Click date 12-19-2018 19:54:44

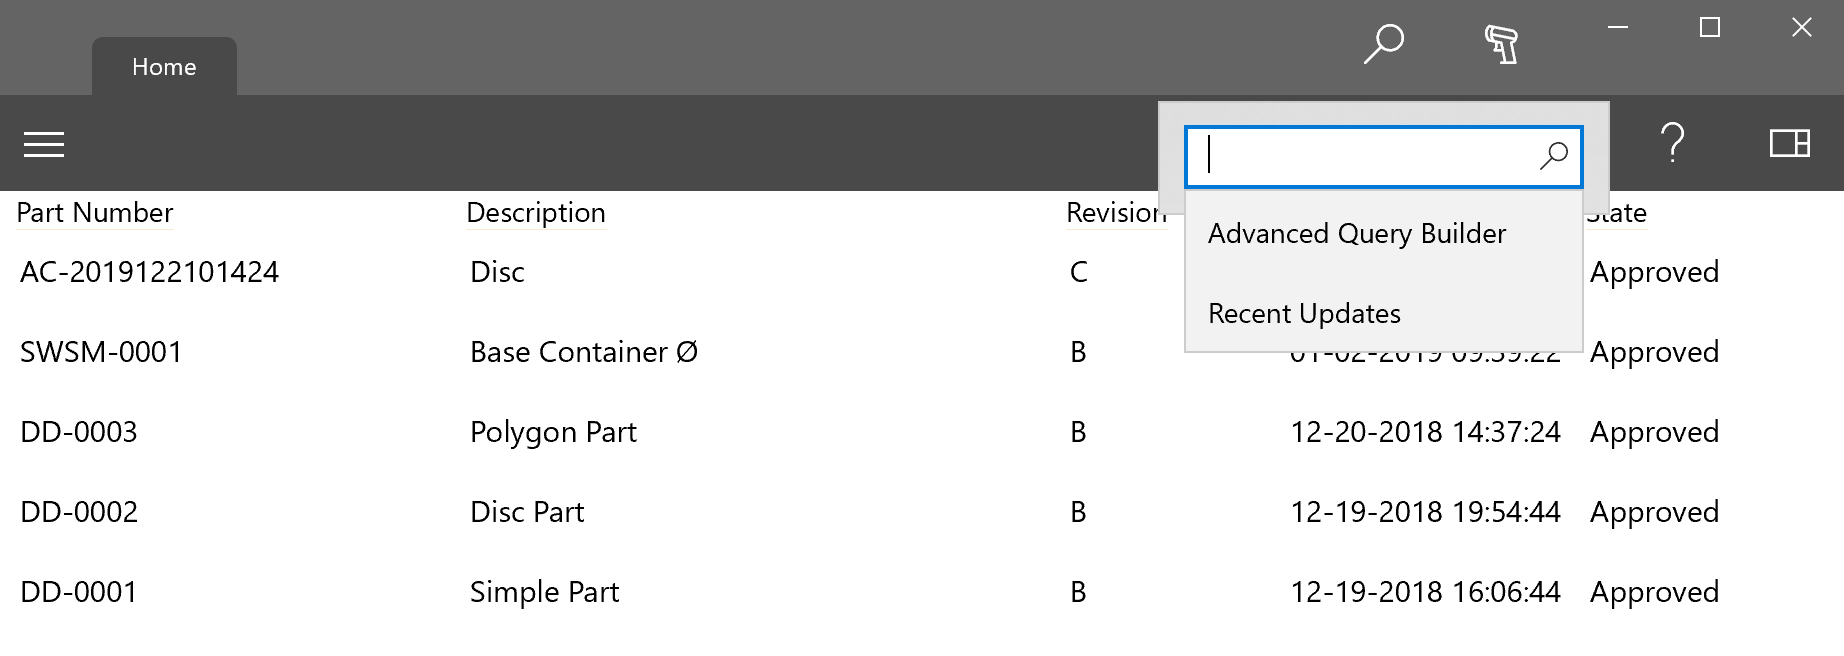tap(1425, 512)
